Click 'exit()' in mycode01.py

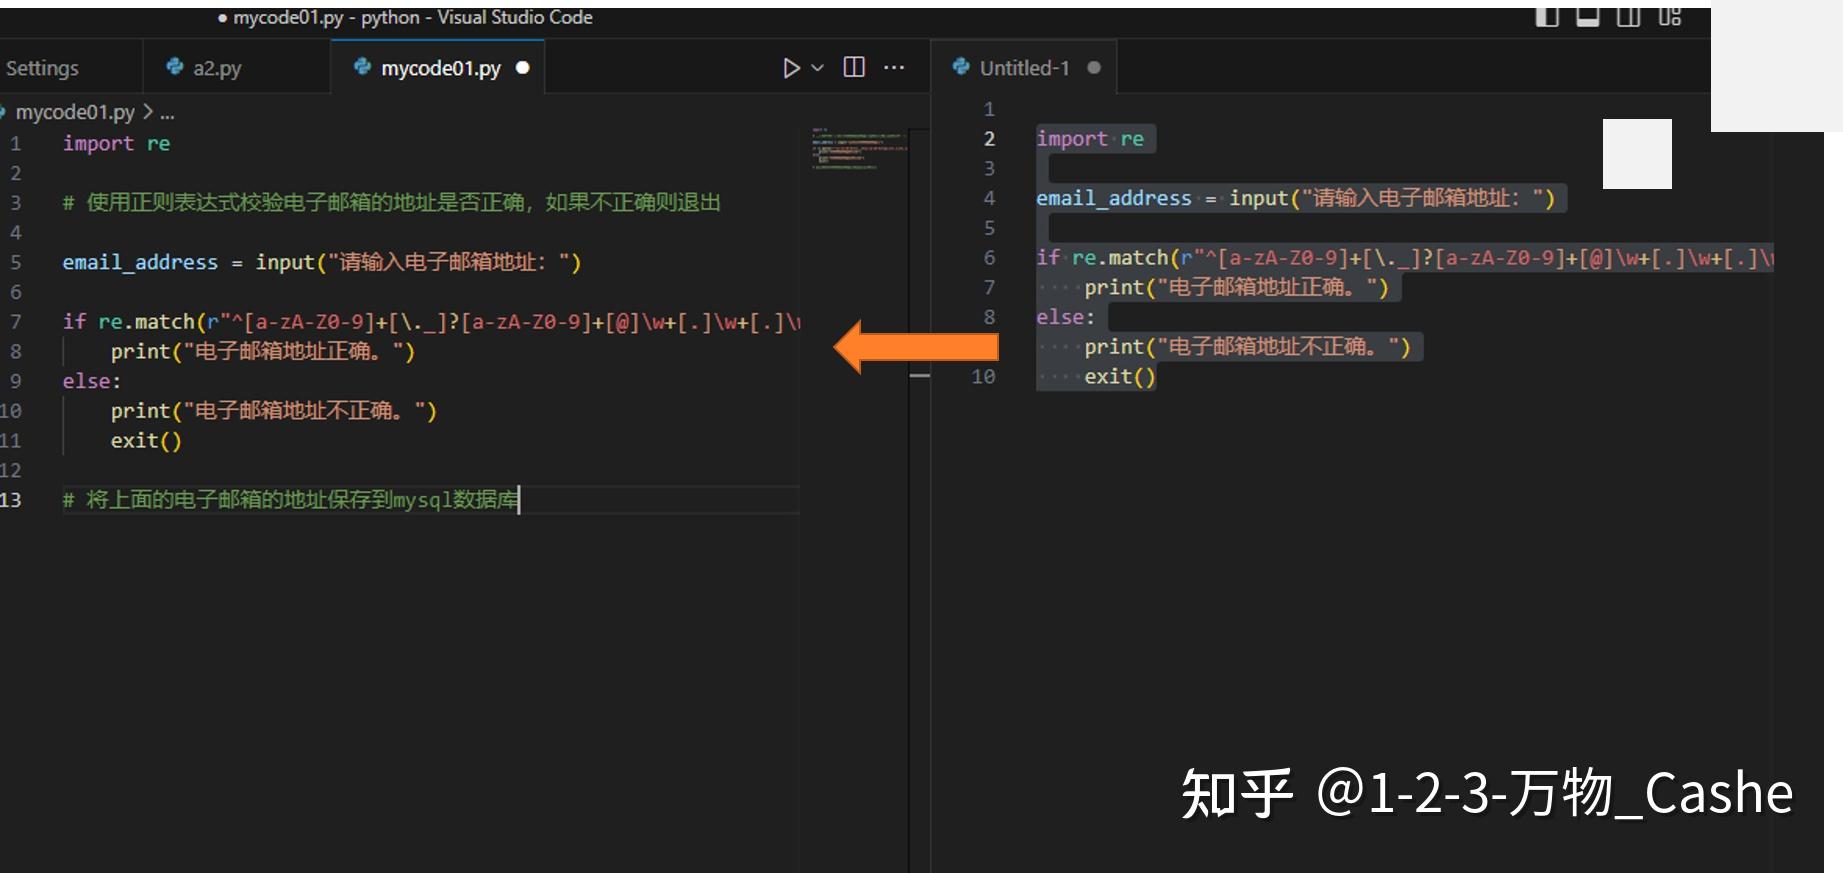146,440
